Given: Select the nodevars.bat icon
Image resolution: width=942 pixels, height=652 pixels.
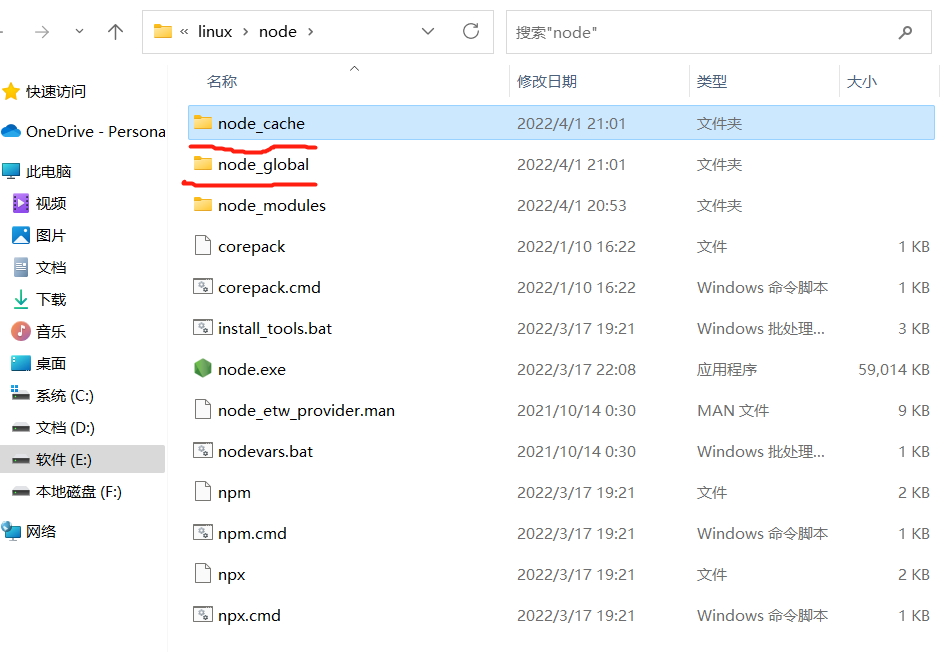Looking at the screenshot, I should pyautogui.click(x=203, y=451).
